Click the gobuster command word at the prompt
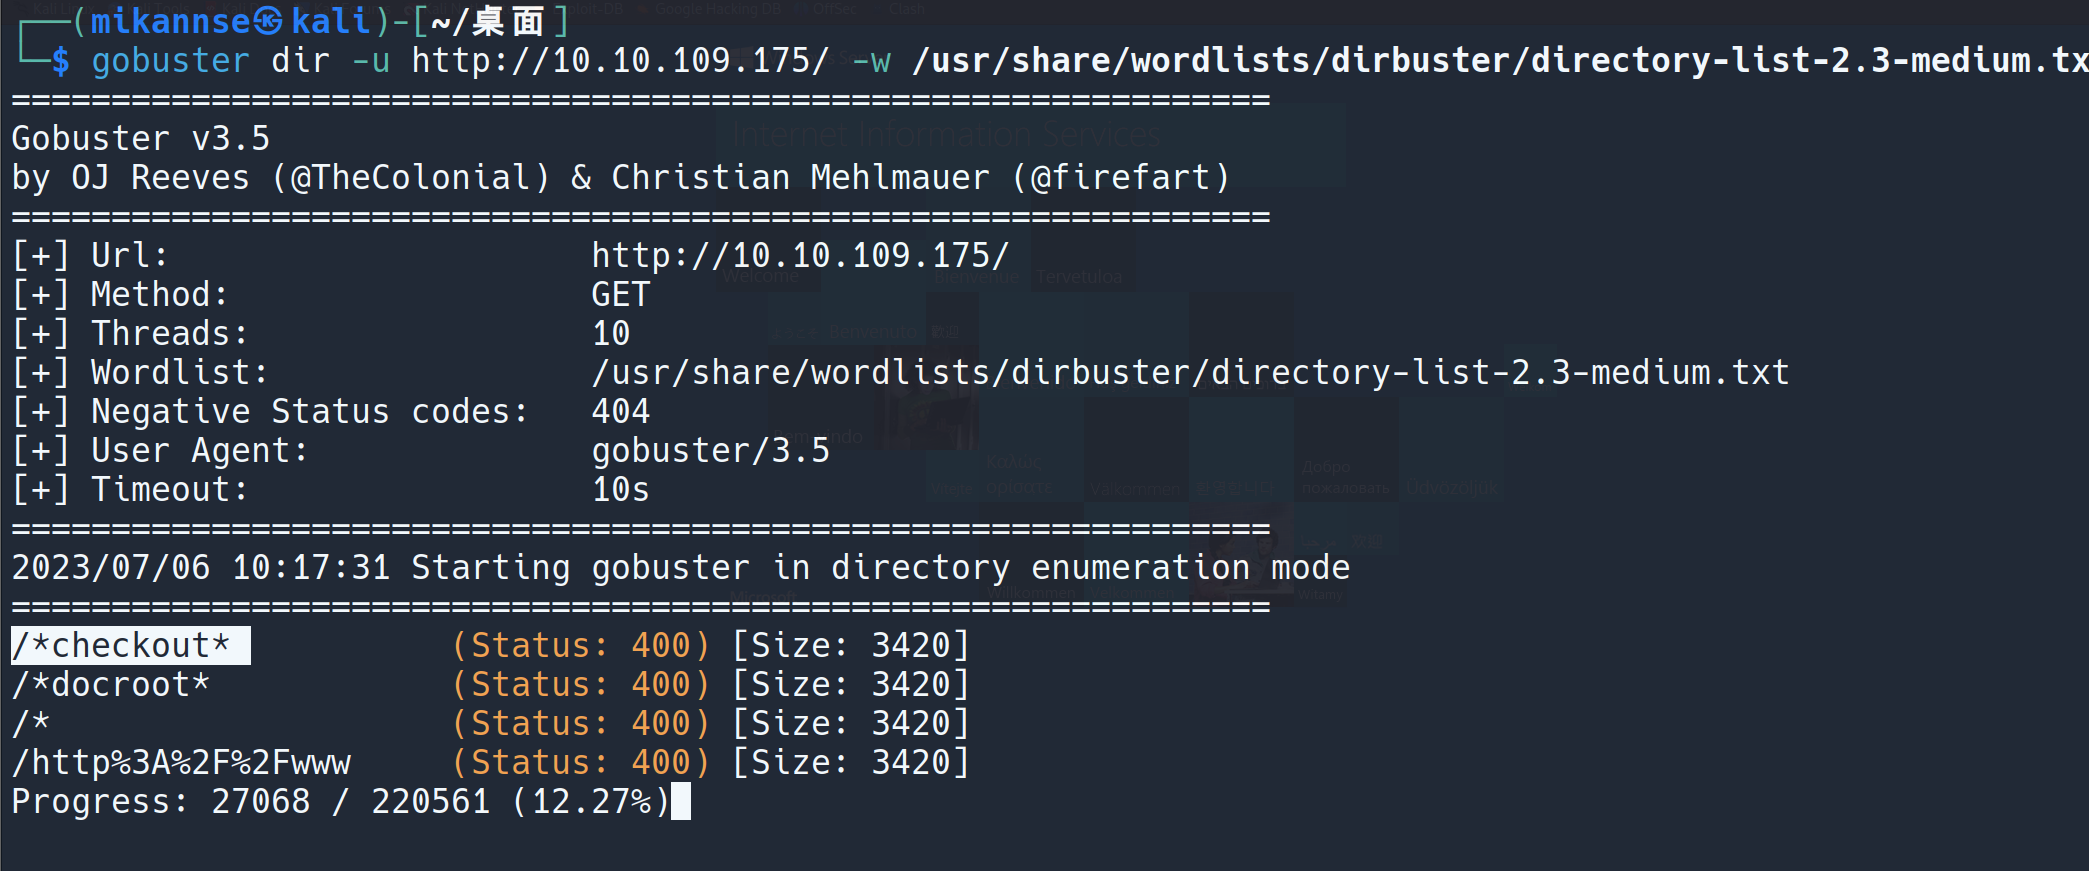This screenshot has height=871, width=2089. [x=170, y=61]
